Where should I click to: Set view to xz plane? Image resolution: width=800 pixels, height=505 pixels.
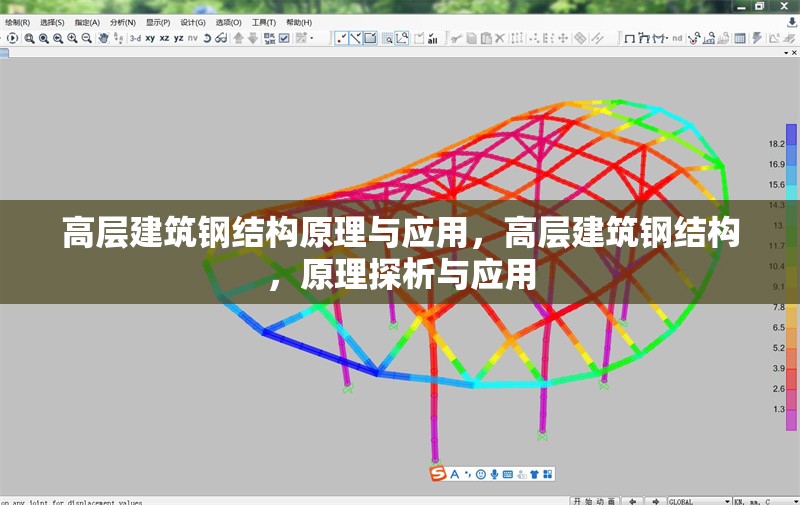coord(164,38)
